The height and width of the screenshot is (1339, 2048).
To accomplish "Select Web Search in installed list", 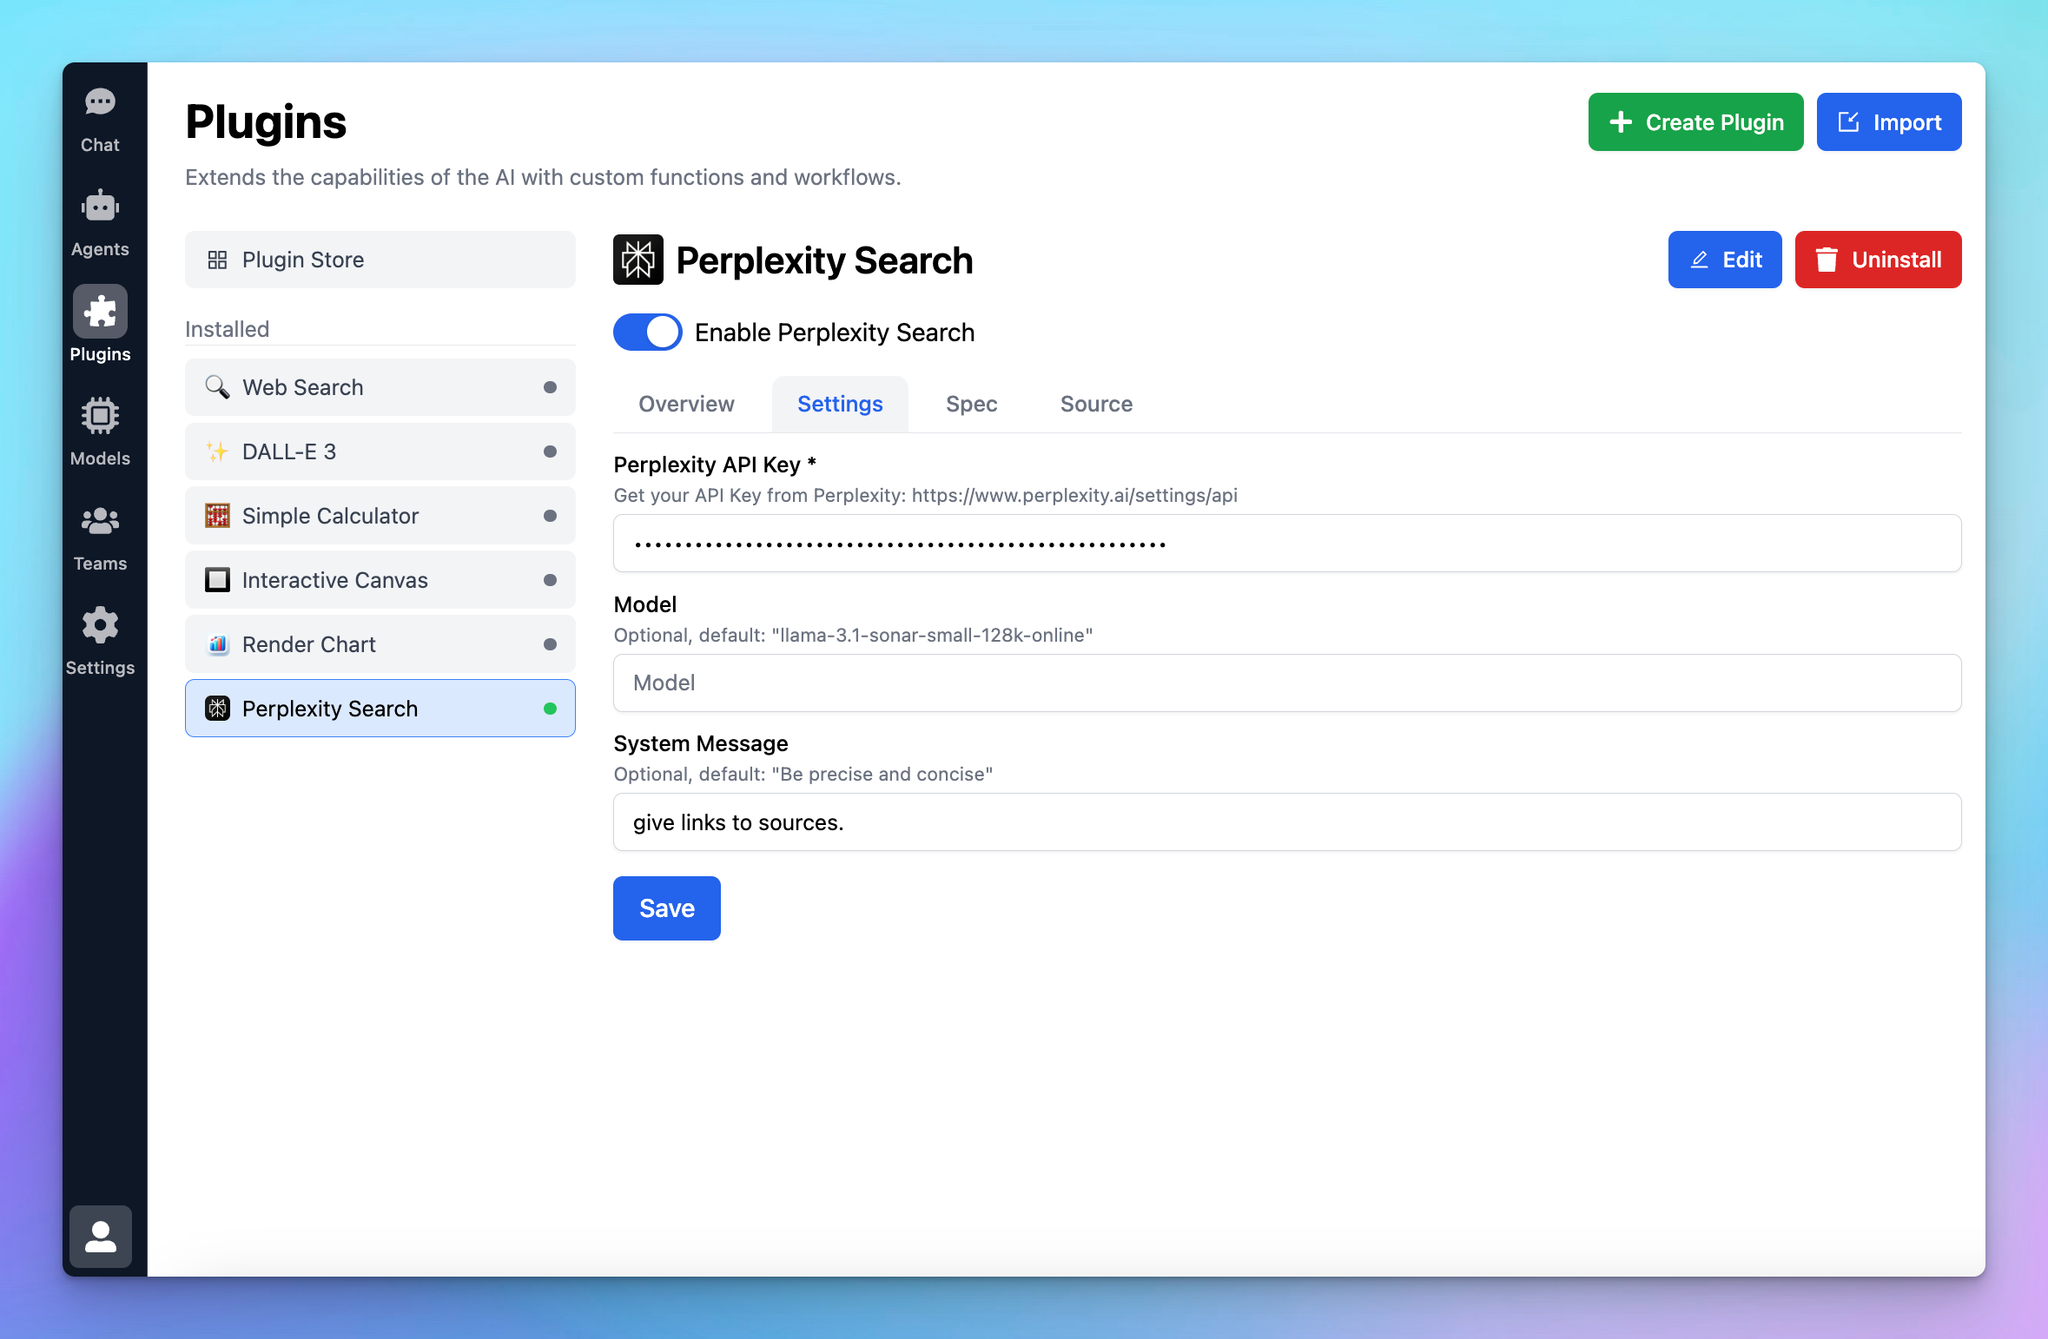I will click(x=380, y=387).
